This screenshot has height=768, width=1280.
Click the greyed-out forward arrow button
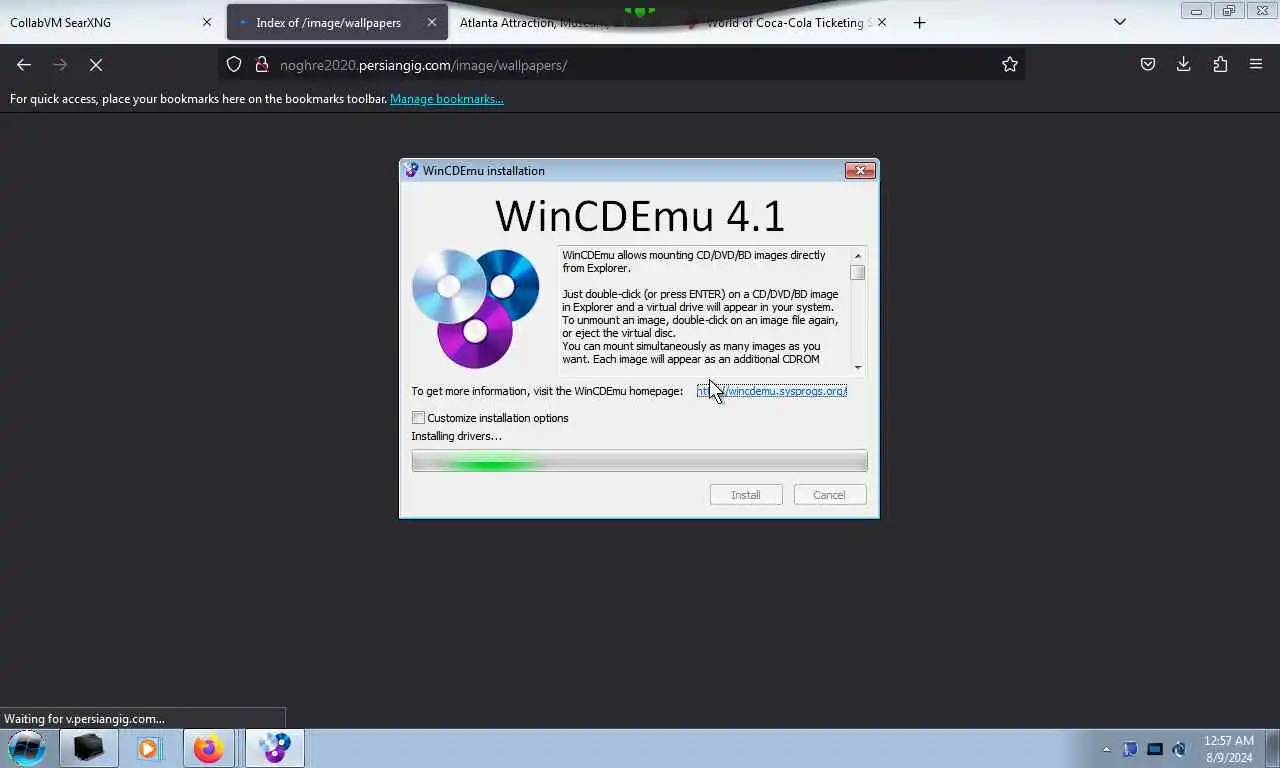point(60,64)
